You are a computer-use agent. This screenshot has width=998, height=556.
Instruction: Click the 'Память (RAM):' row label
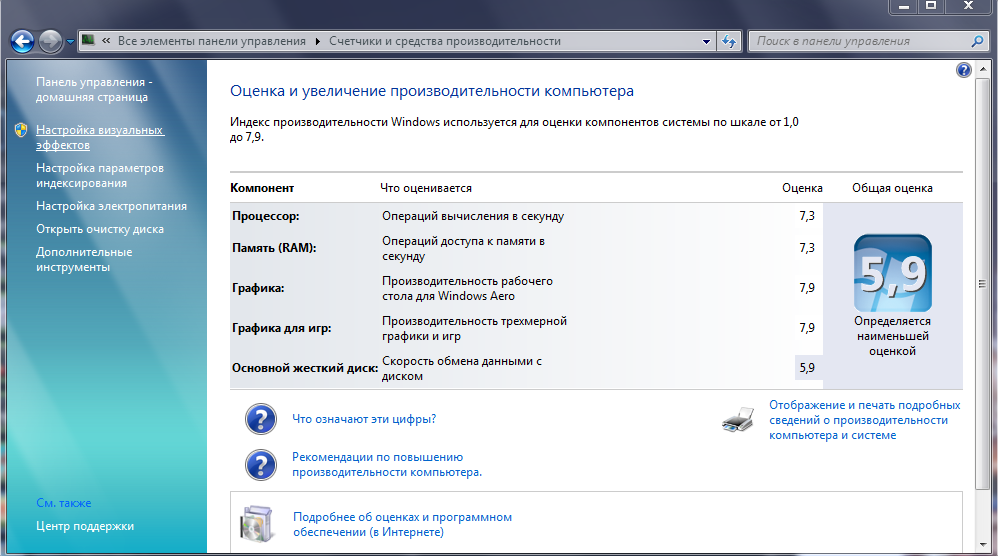tap(274, 248)
